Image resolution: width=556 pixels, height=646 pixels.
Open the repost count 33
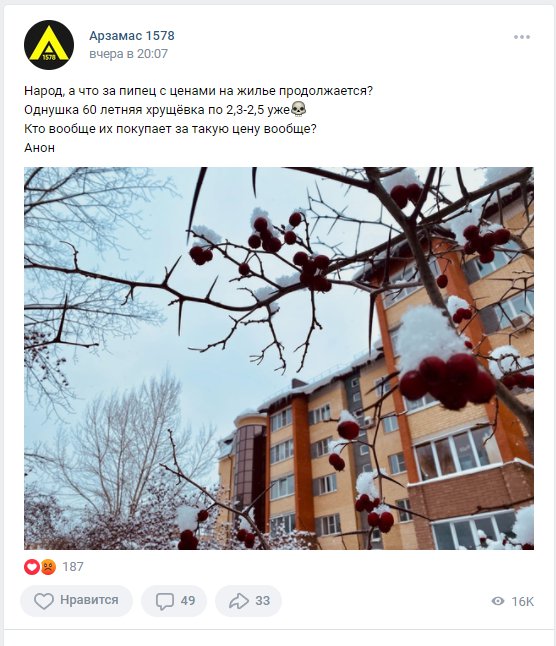click(x=262, y=601)
